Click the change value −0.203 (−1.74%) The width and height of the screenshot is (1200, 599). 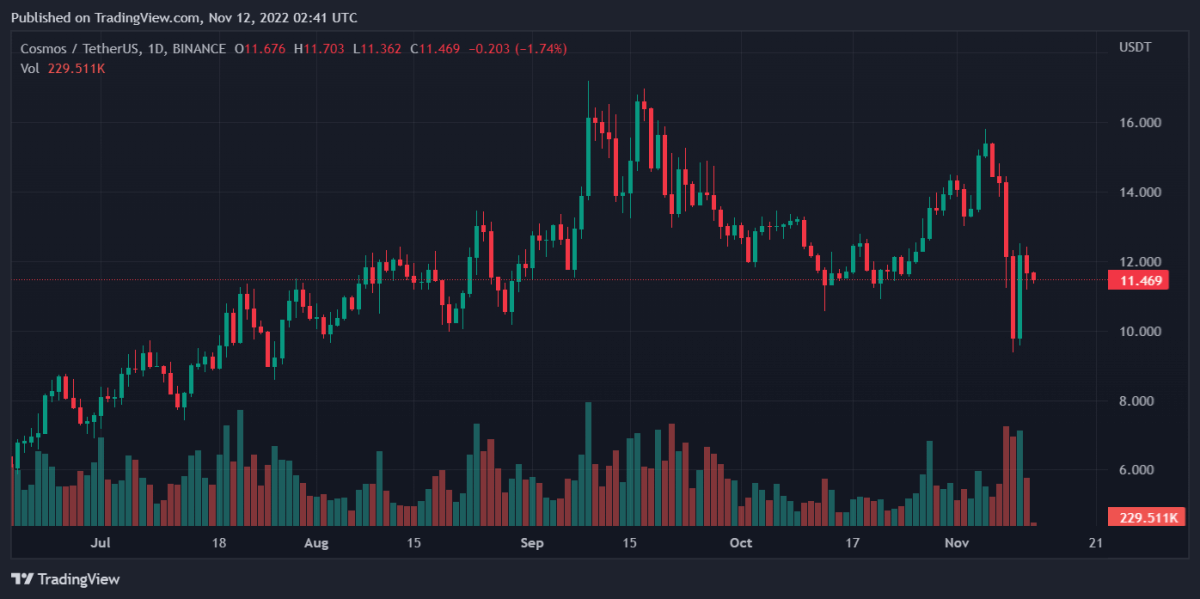coord(520,48)
